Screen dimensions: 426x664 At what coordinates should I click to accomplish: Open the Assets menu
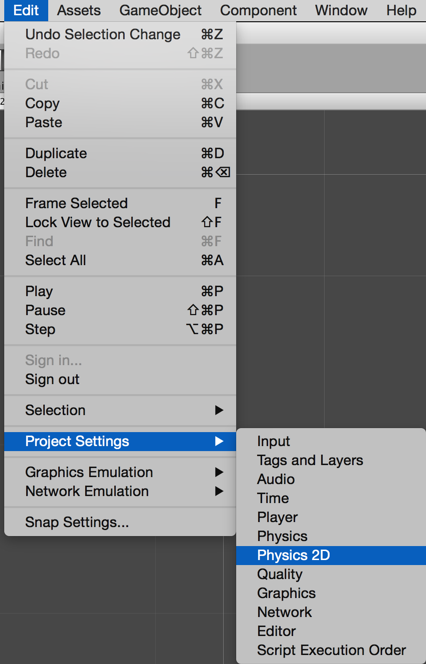[x=79, y=10]
